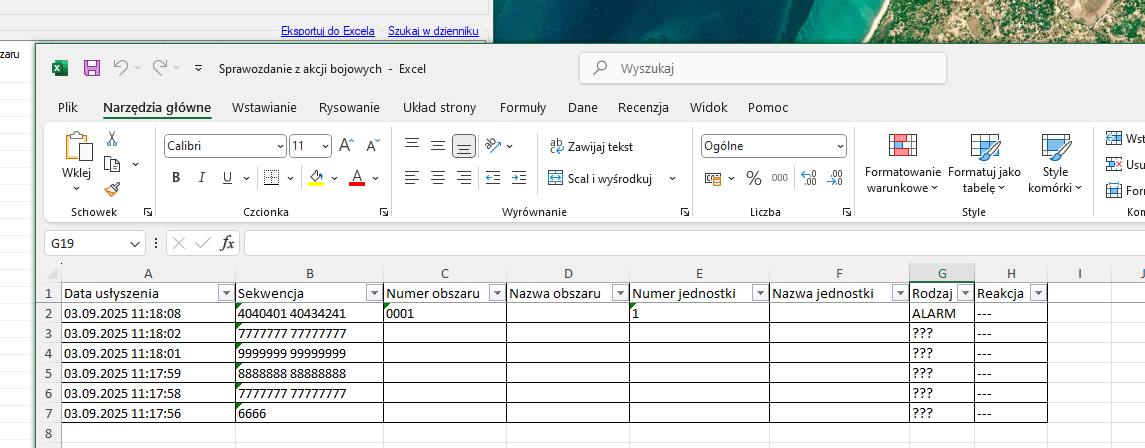Increase font size with larger A icon
This screenshot has width=1145, height=448.
pyautogui.click(x=346, y=146)
